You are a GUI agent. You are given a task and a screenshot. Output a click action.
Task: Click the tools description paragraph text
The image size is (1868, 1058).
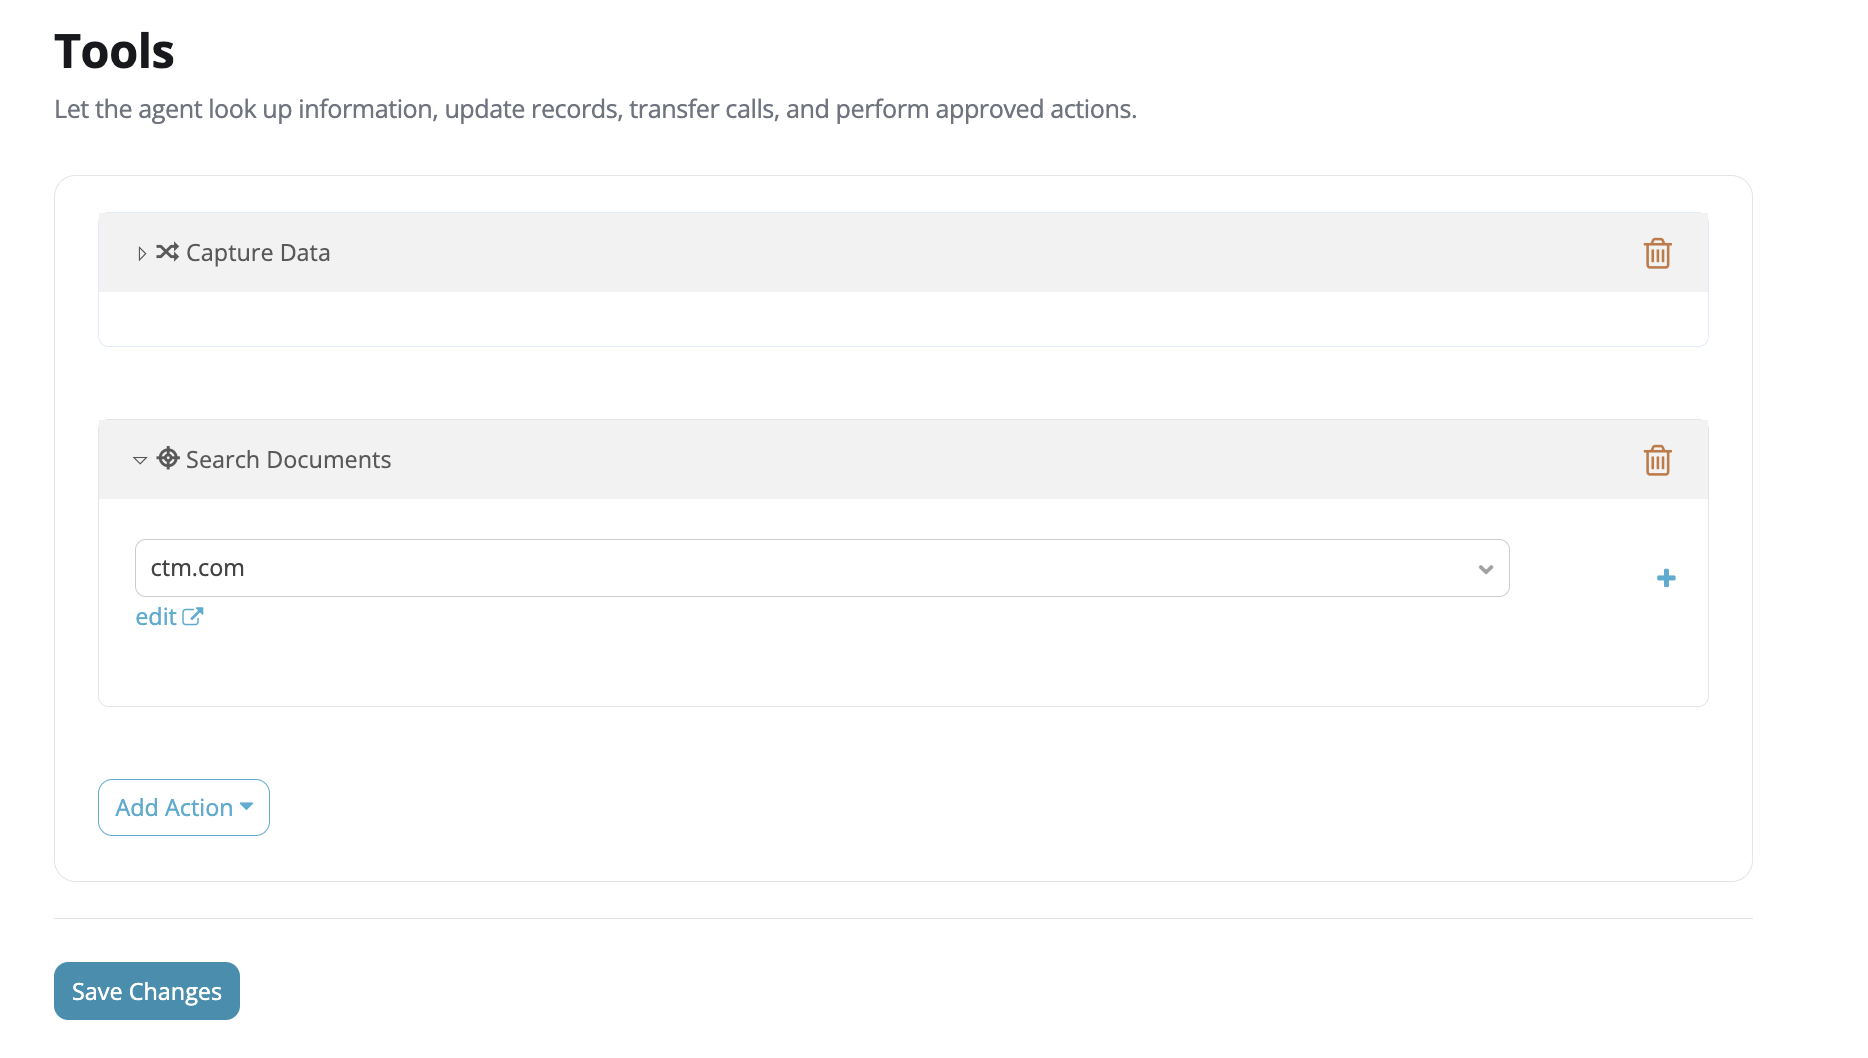[595, 109]
